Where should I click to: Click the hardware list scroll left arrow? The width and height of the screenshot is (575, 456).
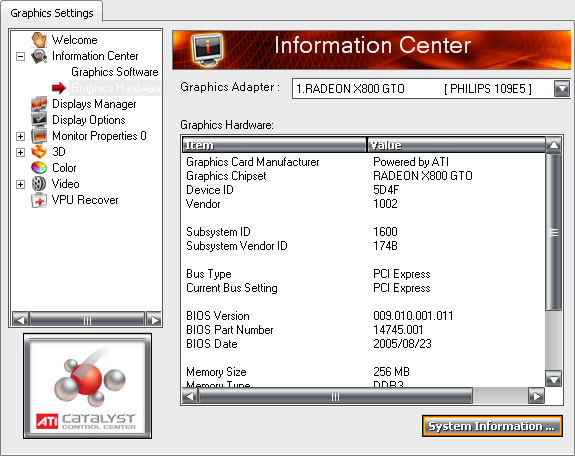(190, 397)
